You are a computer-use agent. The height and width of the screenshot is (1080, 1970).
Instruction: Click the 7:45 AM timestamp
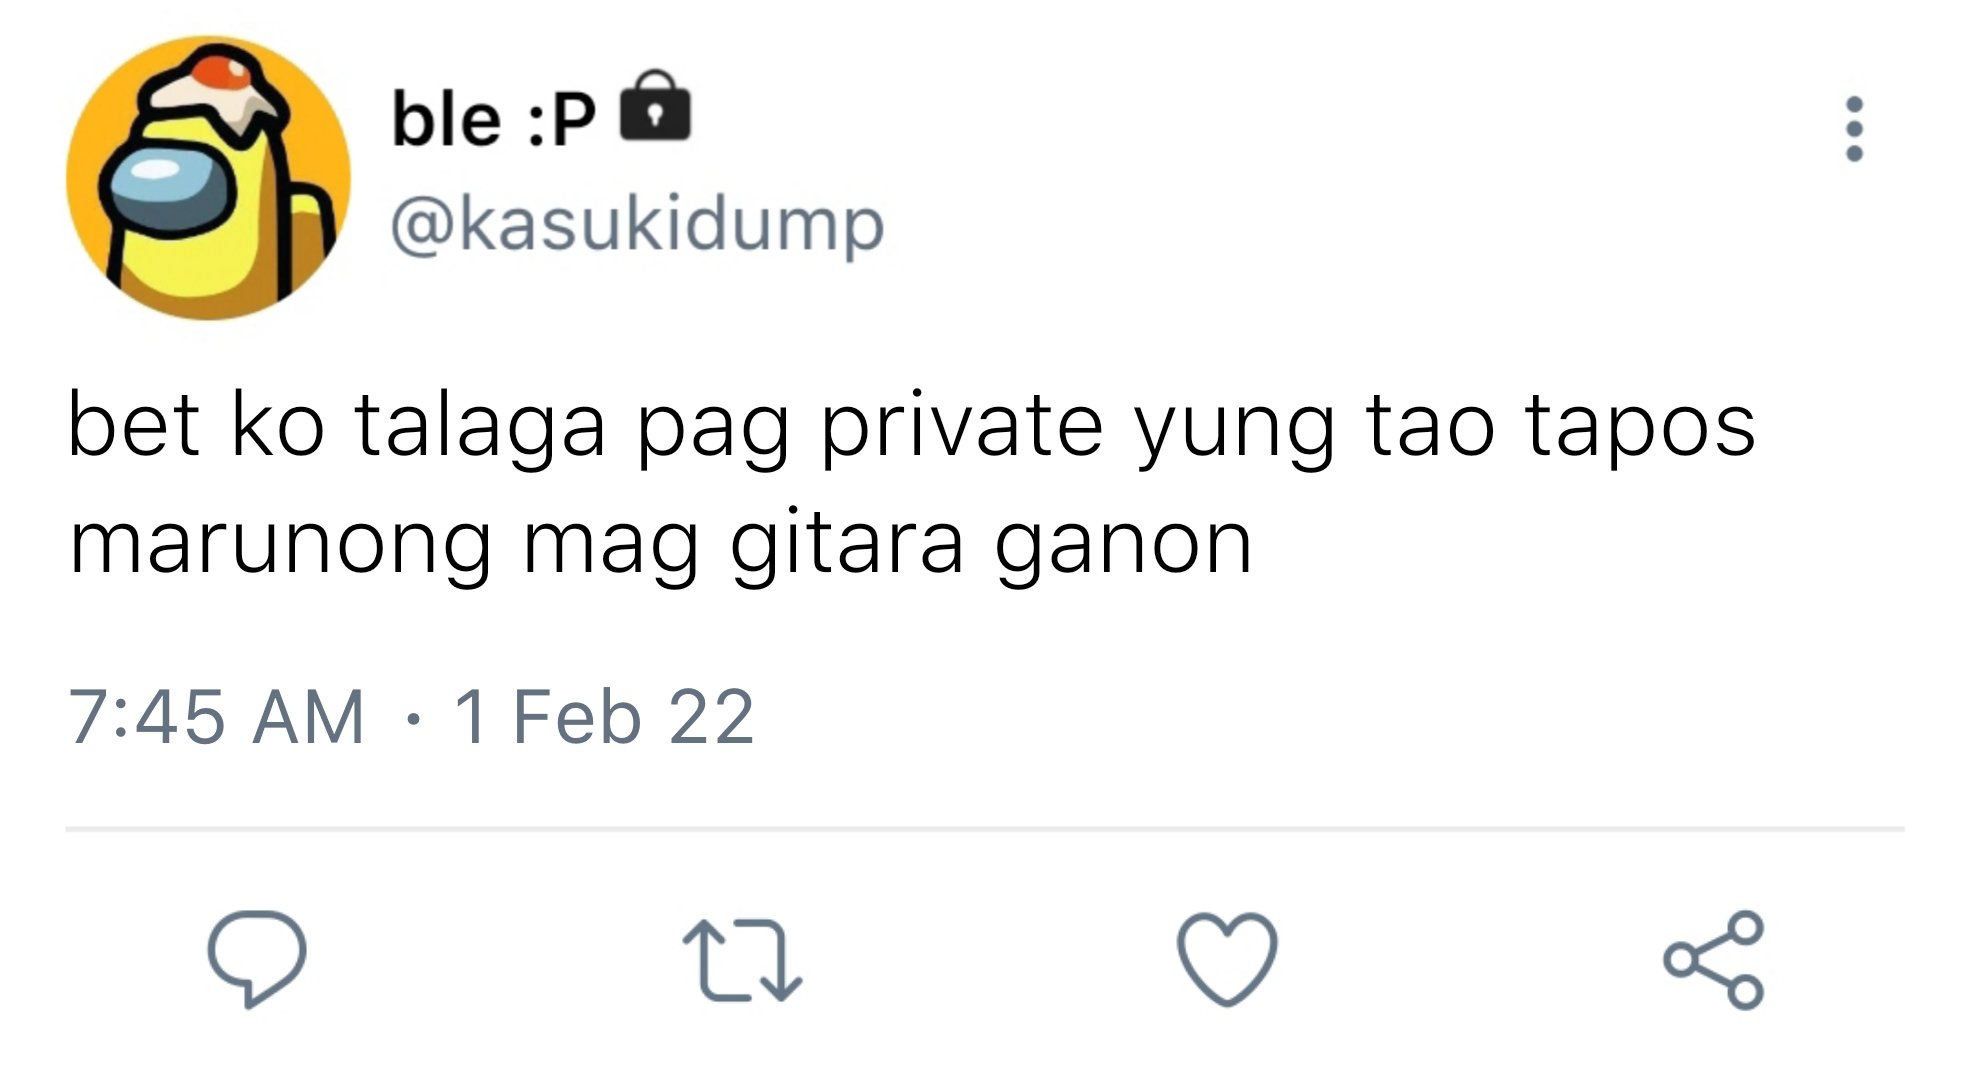point(216,717)
